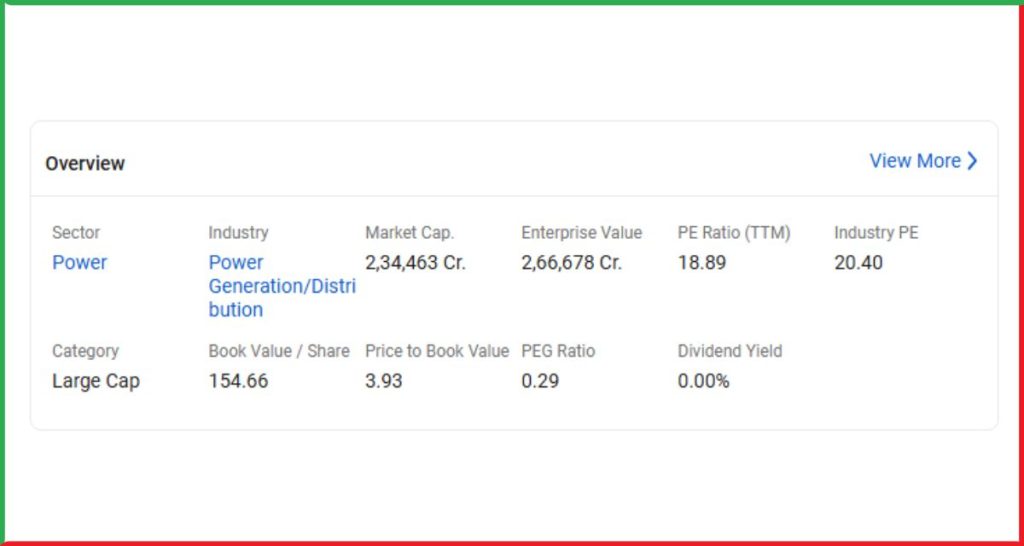Open the Power sector link

[x=80, y=263]
